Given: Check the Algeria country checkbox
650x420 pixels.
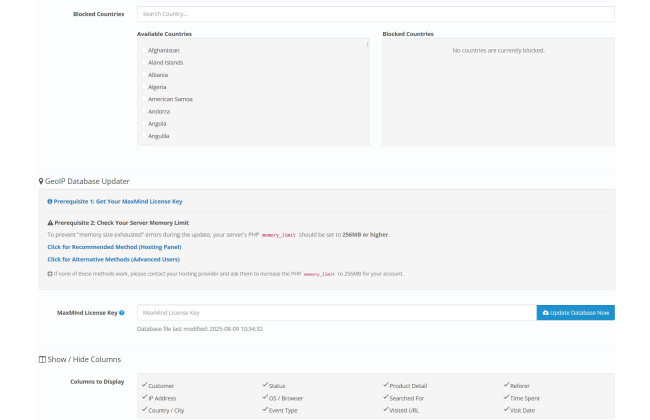Looking at the screenshot, I should coord(144,87).
